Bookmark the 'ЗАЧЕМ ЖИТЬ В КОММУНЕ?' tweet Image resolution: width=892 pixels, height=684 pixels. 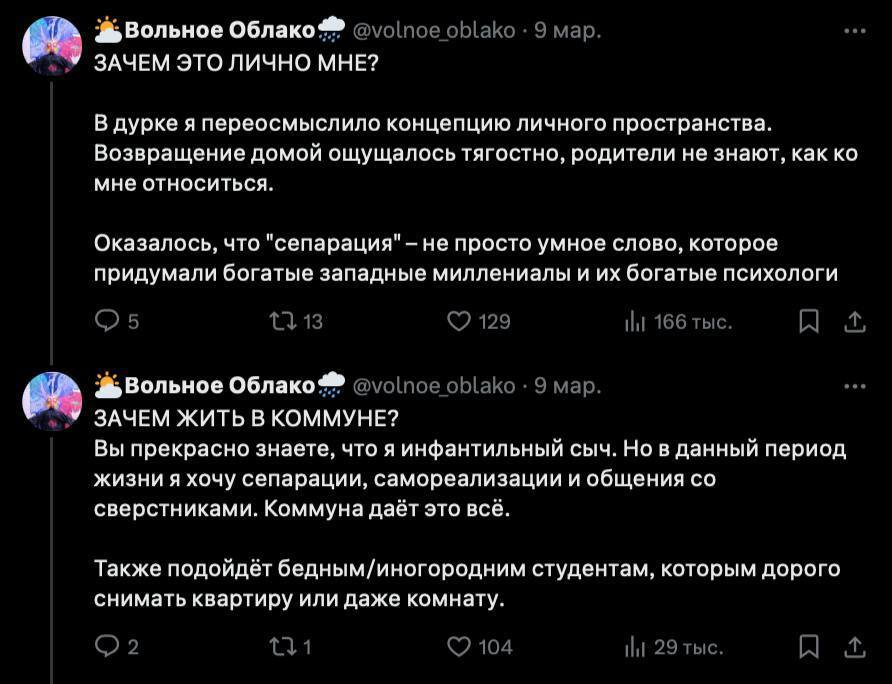coord(810,647)
